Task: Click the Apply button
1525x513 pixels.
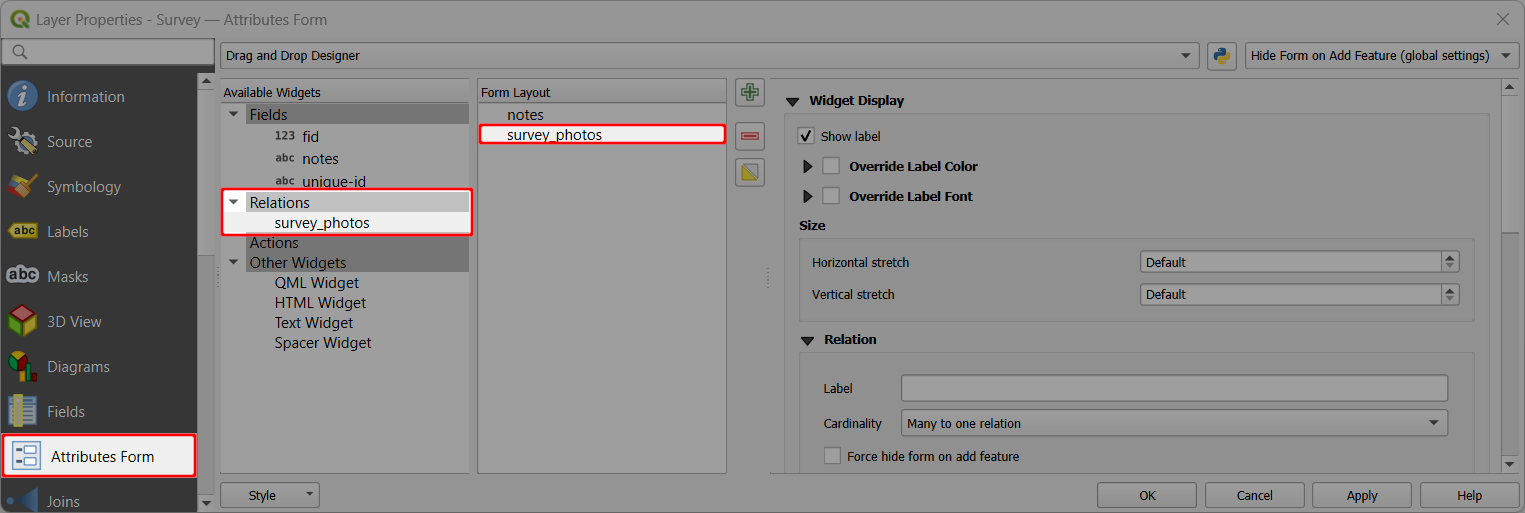Action: 1362,495
